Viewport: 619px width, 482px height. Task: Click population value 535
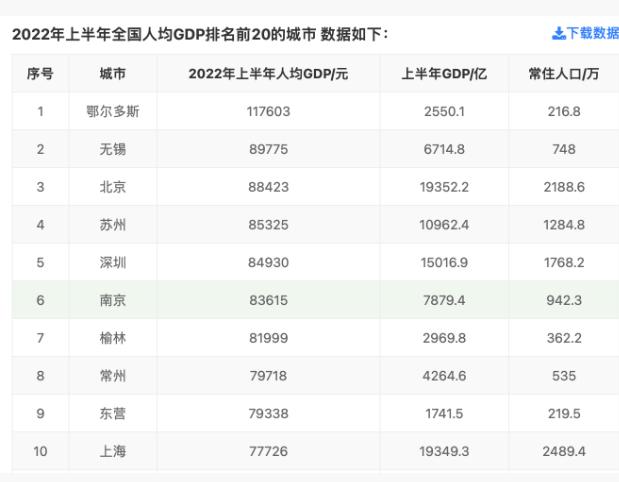click(x=564, y=376)
